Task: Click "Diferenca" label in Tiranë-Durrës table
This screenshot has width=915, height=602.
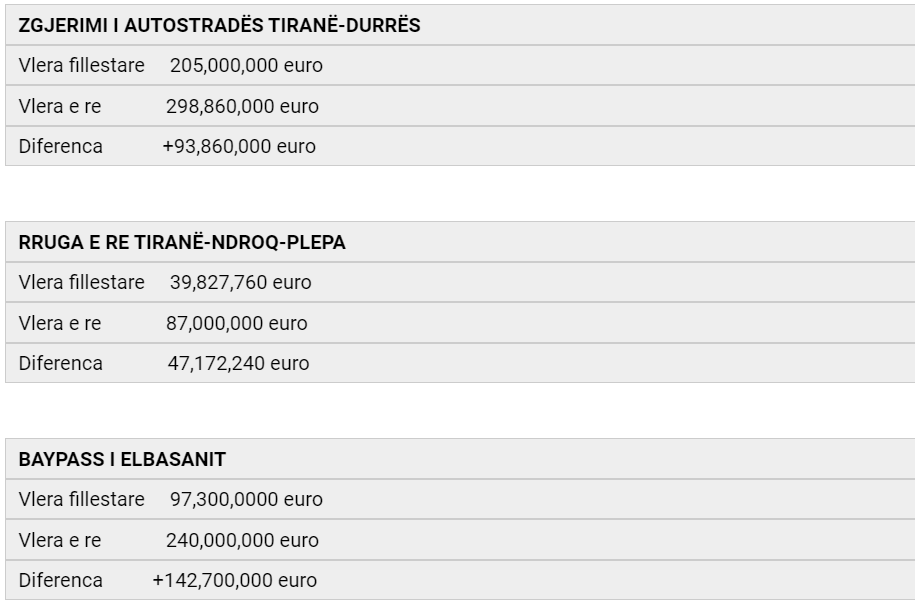Action: click(60, 146)
